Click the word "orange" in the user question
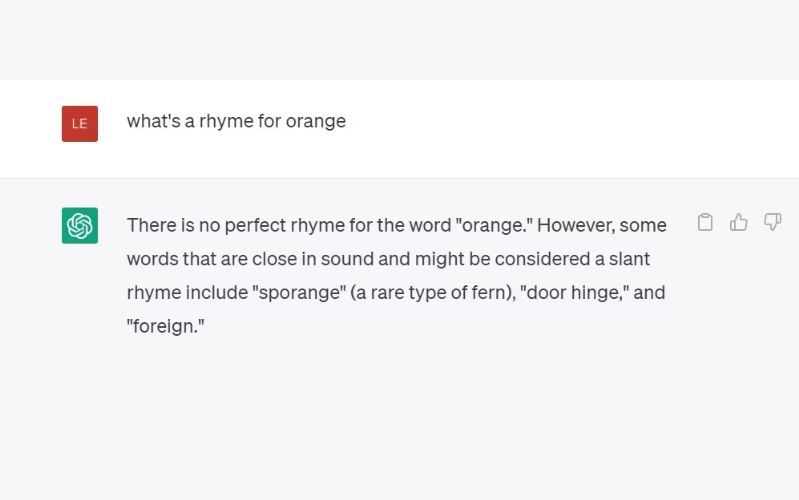The width and height of the screenshot is (799, 500). [316, 121]
